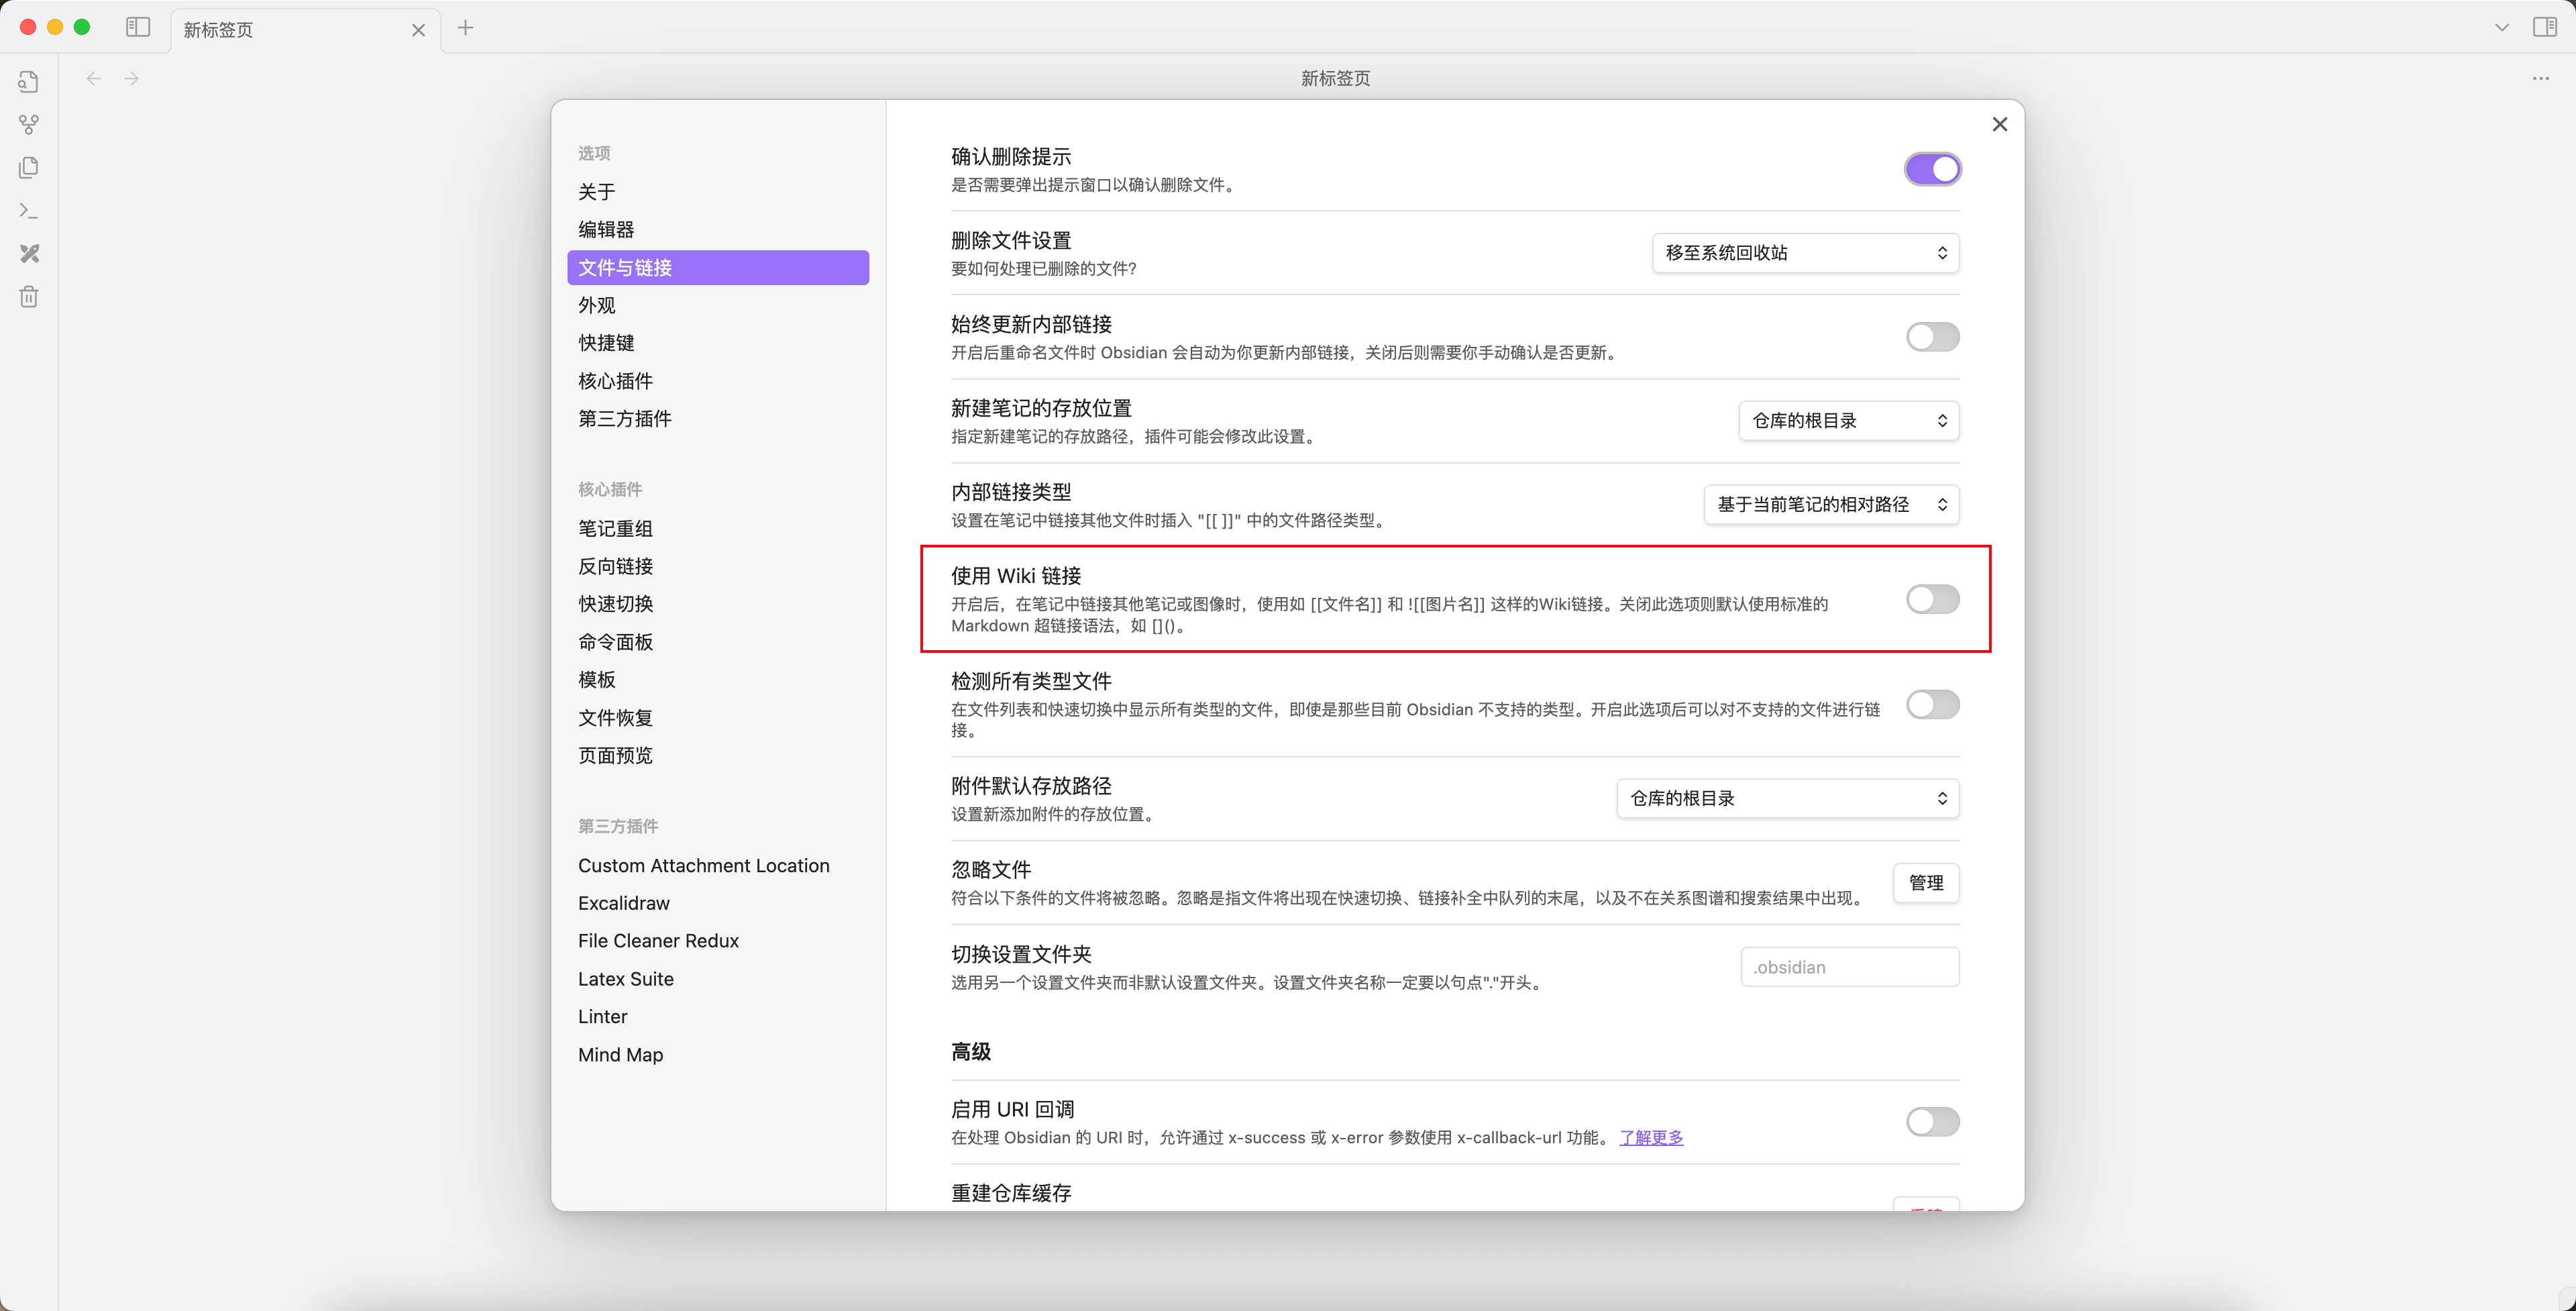
Task: Enable the 使用 Wiki 链接 toggle
Action: tap(1931, 599)
